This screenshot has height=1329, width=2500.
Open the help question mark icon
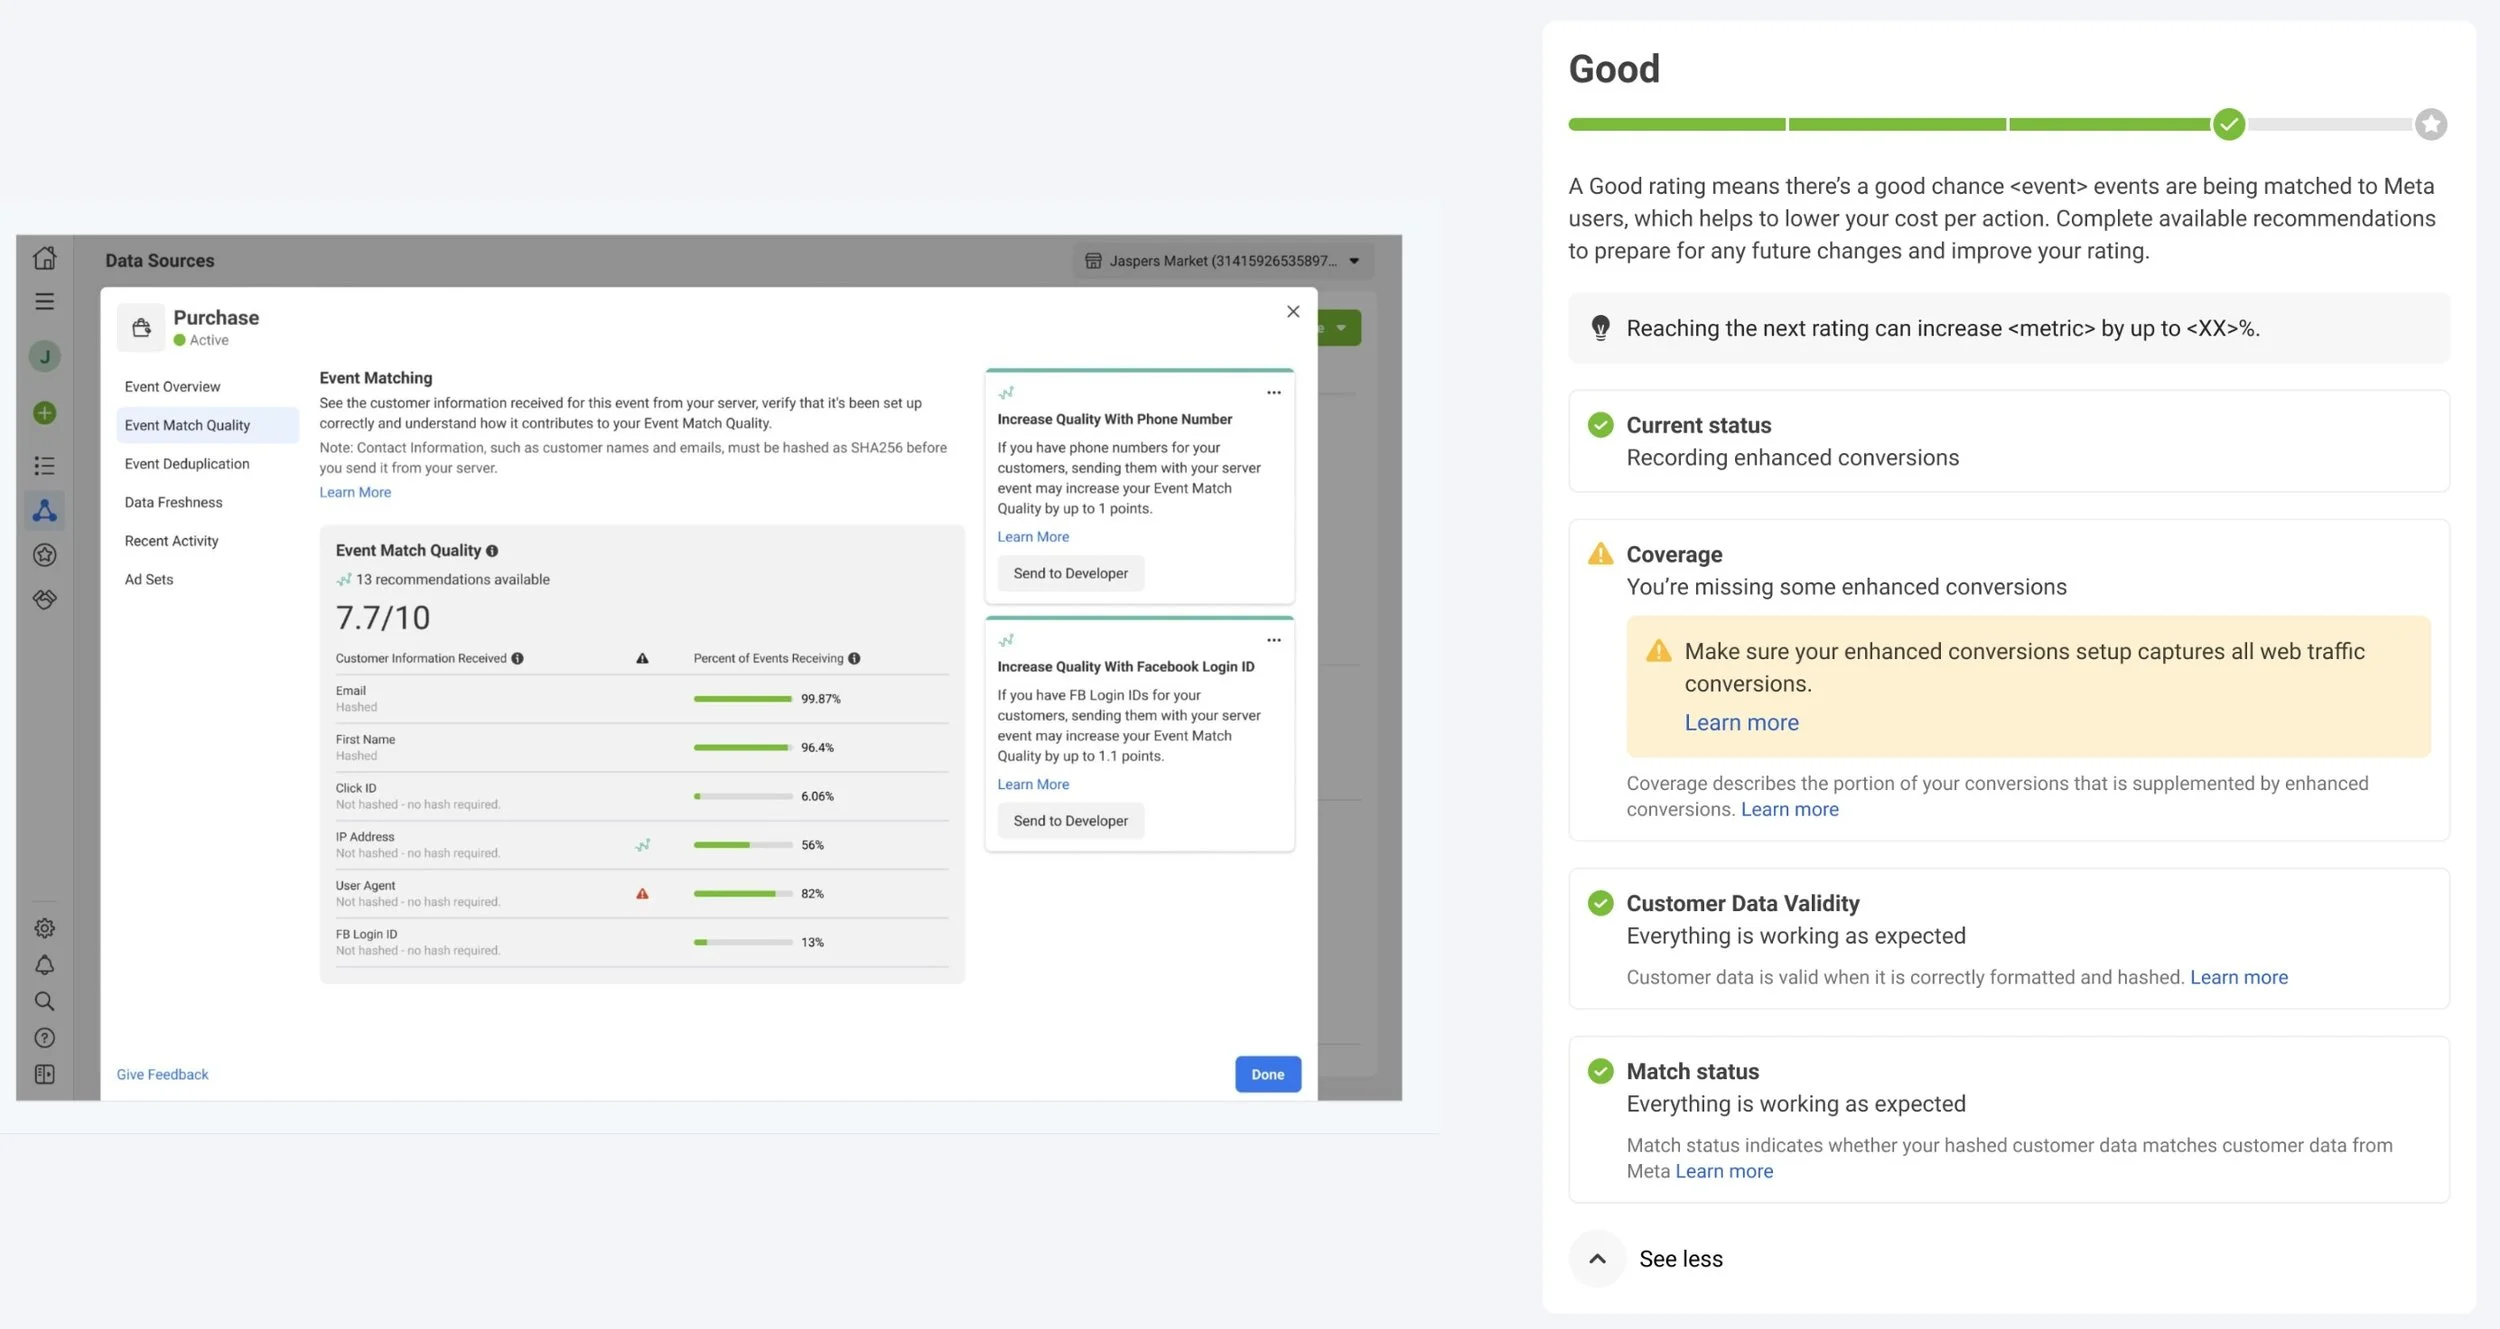click(44, 1038)
